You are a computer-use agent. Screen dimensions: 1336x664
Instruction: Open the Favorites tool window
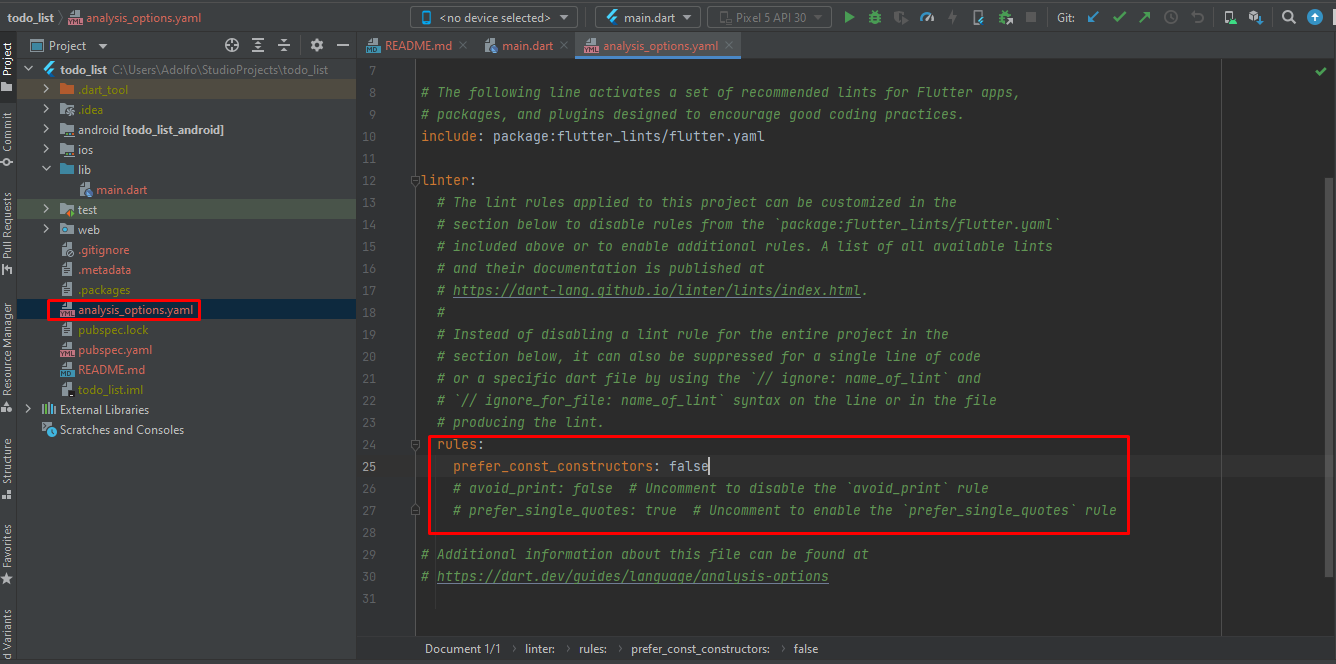(8, 553)
